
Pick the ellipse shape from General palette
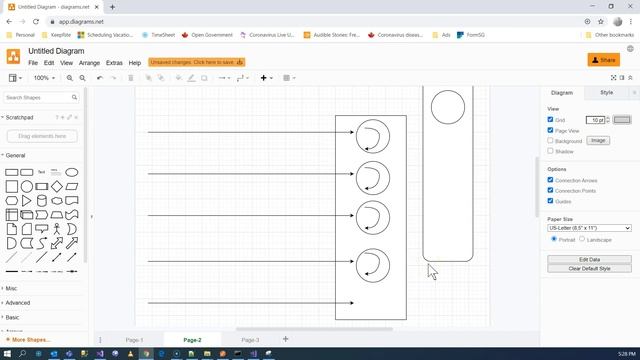72,172
